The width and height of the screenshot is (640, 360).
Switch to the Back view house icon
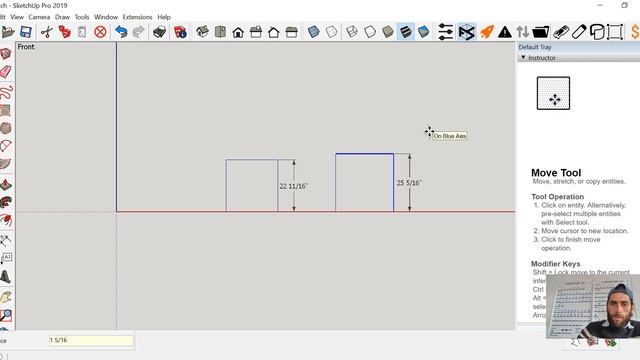(x=273, y=32)
